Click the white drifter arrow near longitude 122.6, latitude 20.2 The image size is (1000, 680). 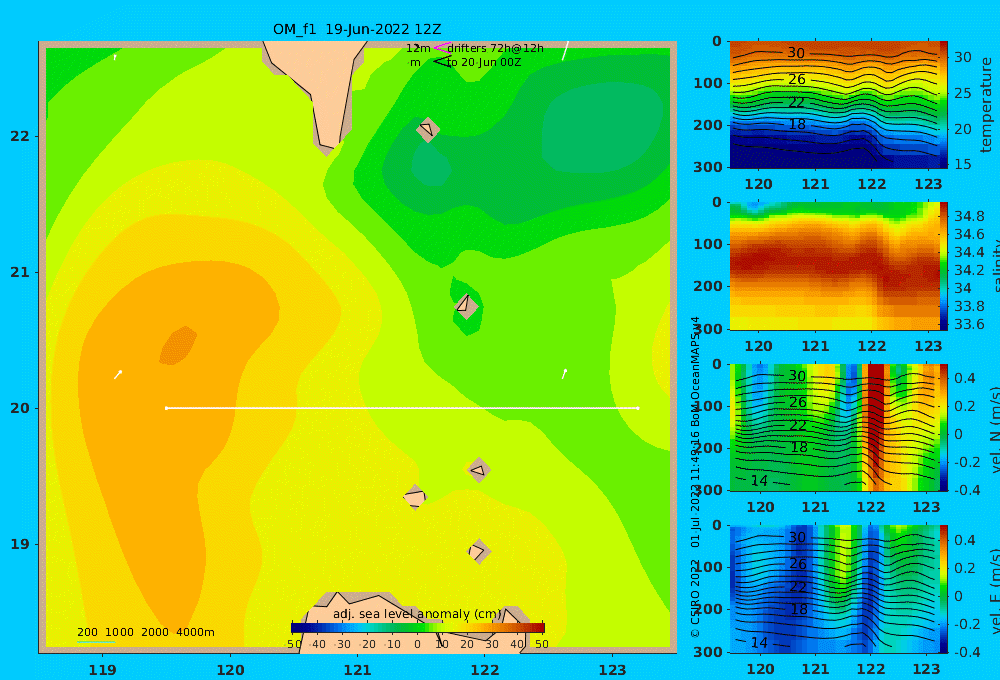pos(564,374)
